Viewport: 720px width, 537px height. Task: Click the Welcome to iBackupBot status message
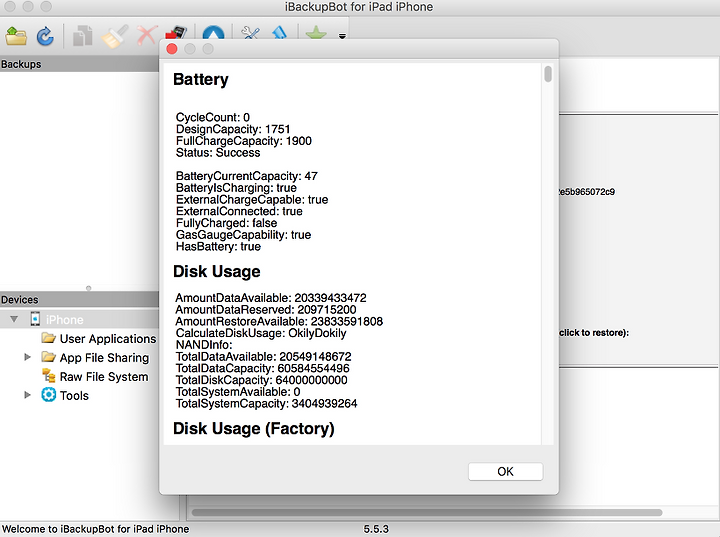tap(96, 529)
